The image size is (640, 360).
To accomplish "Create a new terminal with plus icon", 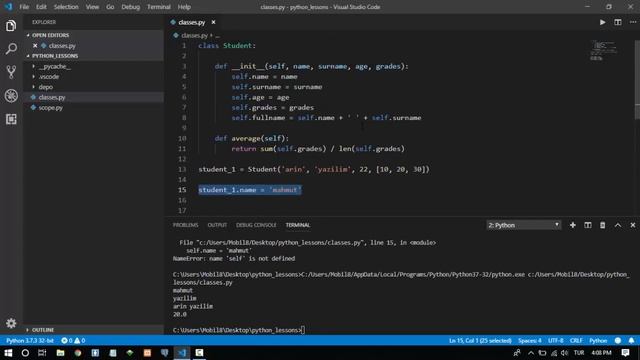I will click(573, 225).
